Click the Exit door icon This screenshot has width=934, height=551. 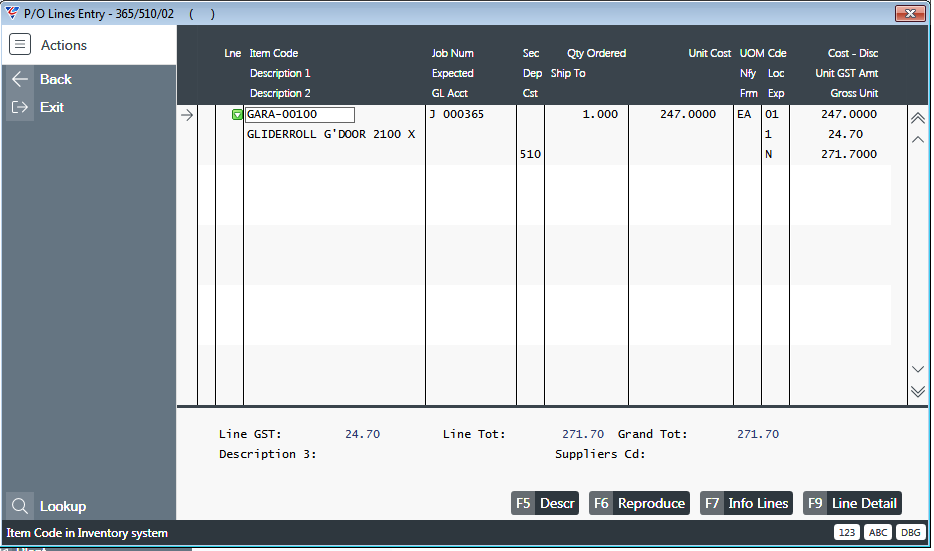20,107
